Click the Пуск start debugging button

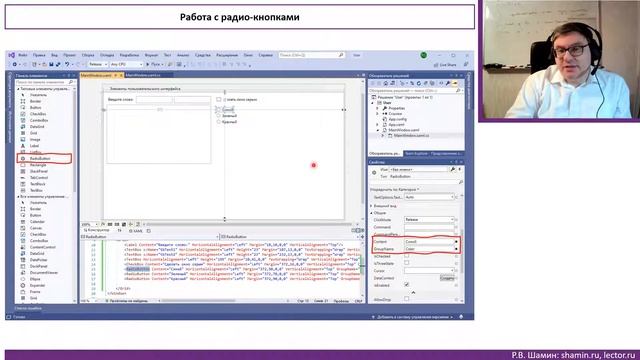[x=154, y=64]
